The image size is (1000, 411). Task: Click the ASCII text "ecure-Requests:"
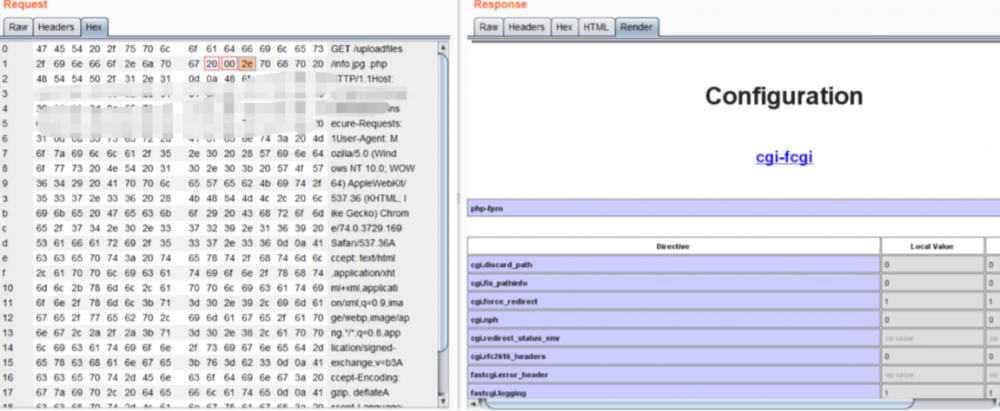click(366, 124)
